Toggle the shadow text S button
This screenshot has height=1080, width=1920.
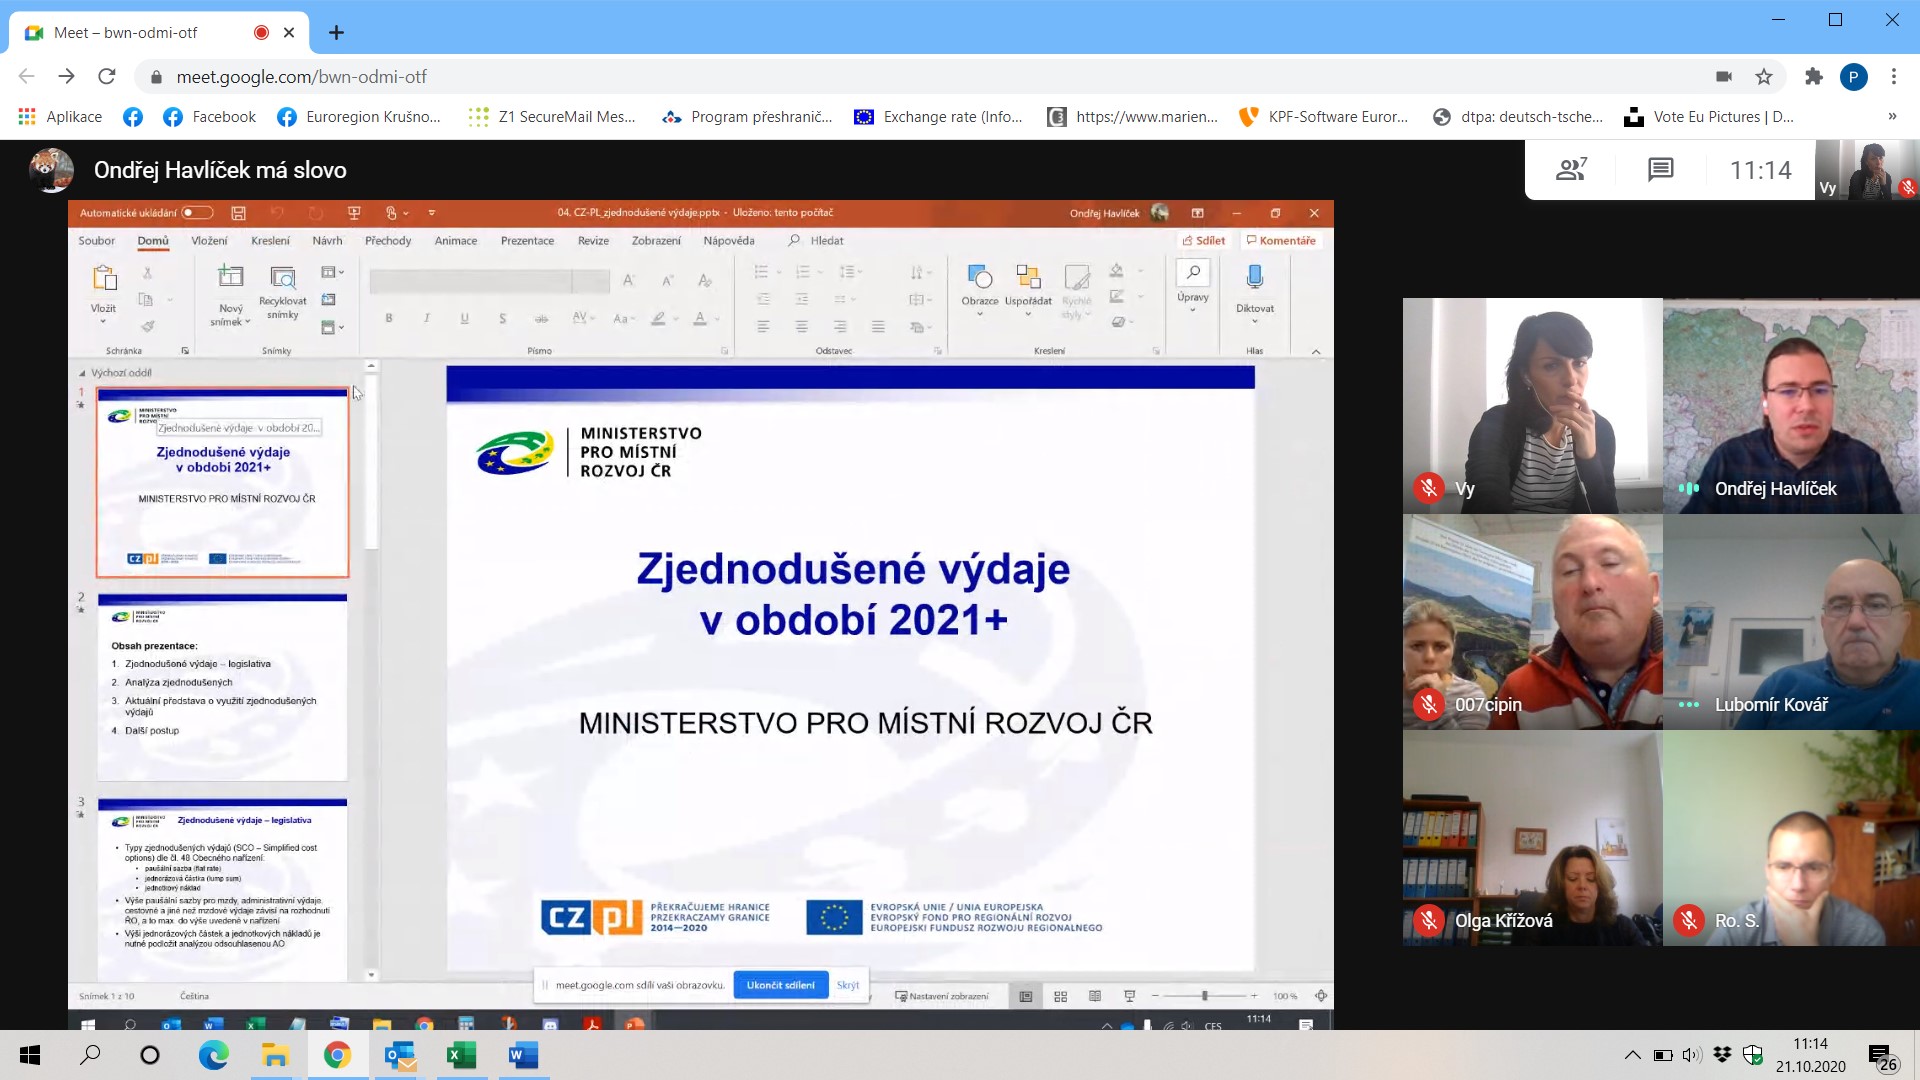[503, 318]
